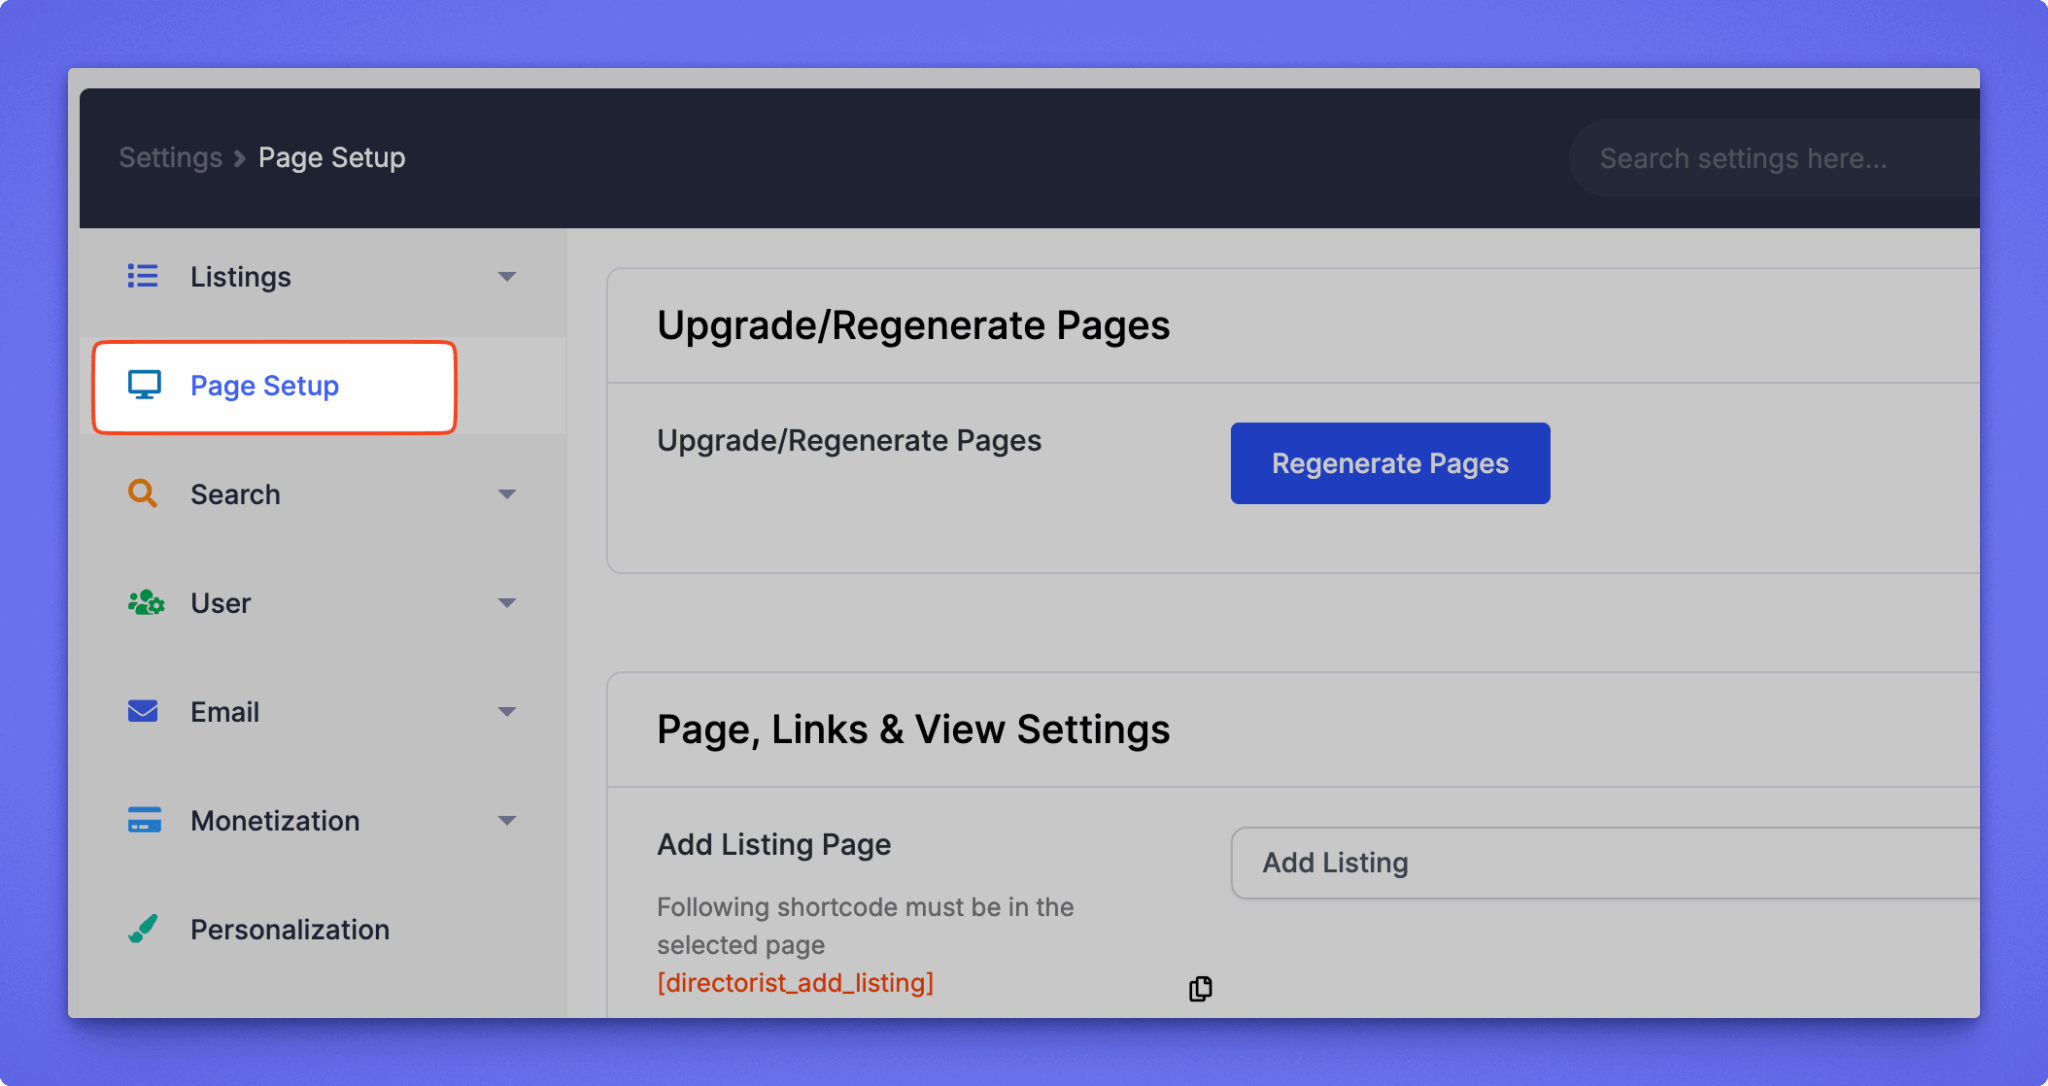
Task: Click the Email envelope icon
Action: (143, 711)
